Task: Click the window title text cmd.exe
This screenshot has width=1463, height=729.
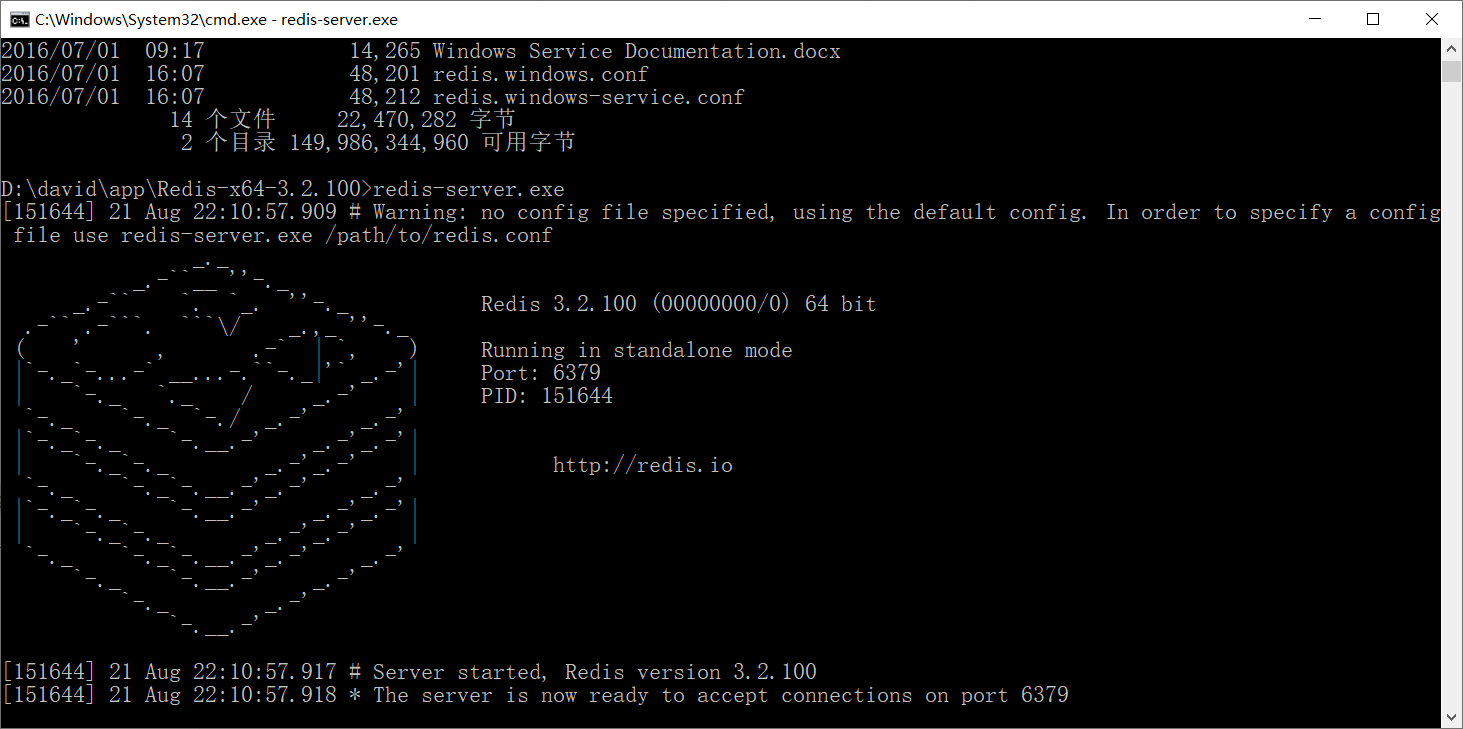Action: coord(216,19)
